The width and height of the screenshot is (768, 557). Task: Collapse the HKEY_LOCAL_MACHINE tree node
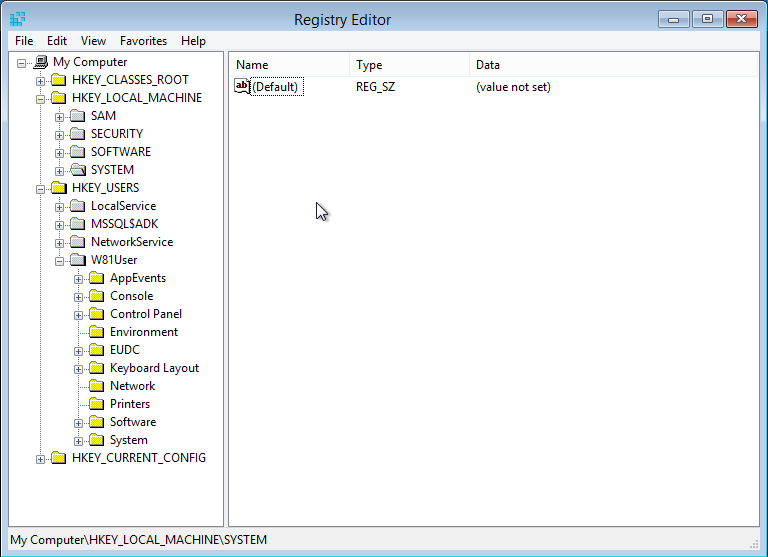(41, 99)
